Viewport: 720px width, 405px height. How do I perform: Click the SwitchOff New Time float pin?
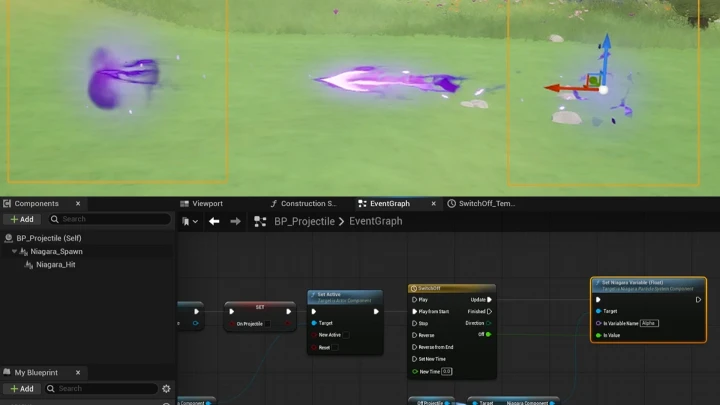pos(415,371)
